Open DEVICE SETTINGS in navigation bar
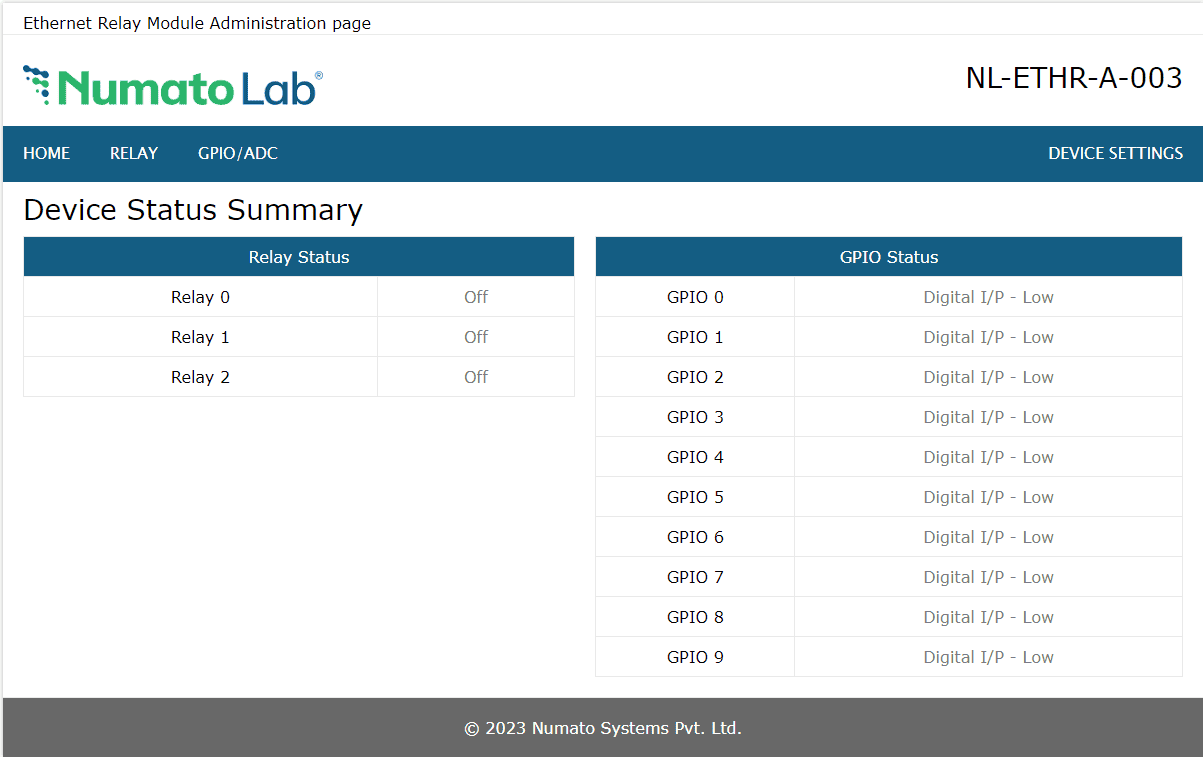Viewport: 1203px width, 757px height. coord(1115,153)
